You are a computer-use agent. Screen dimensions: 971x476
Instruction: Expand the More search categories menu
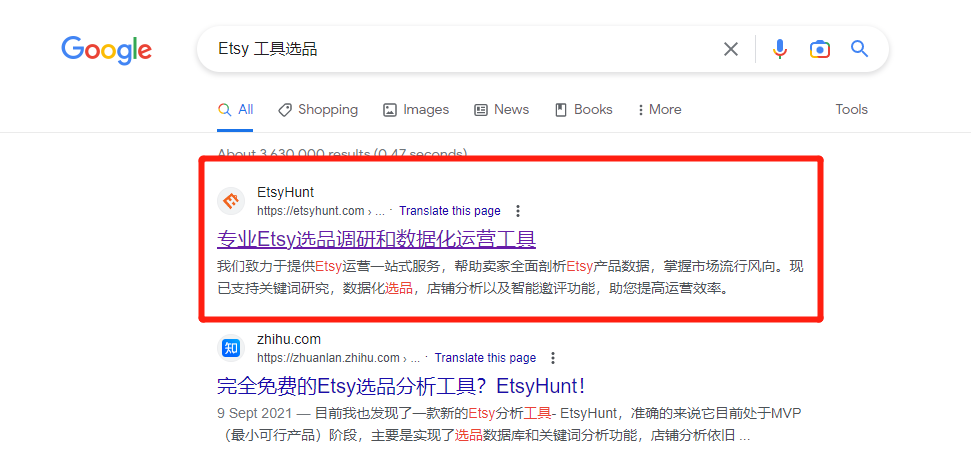660,110
